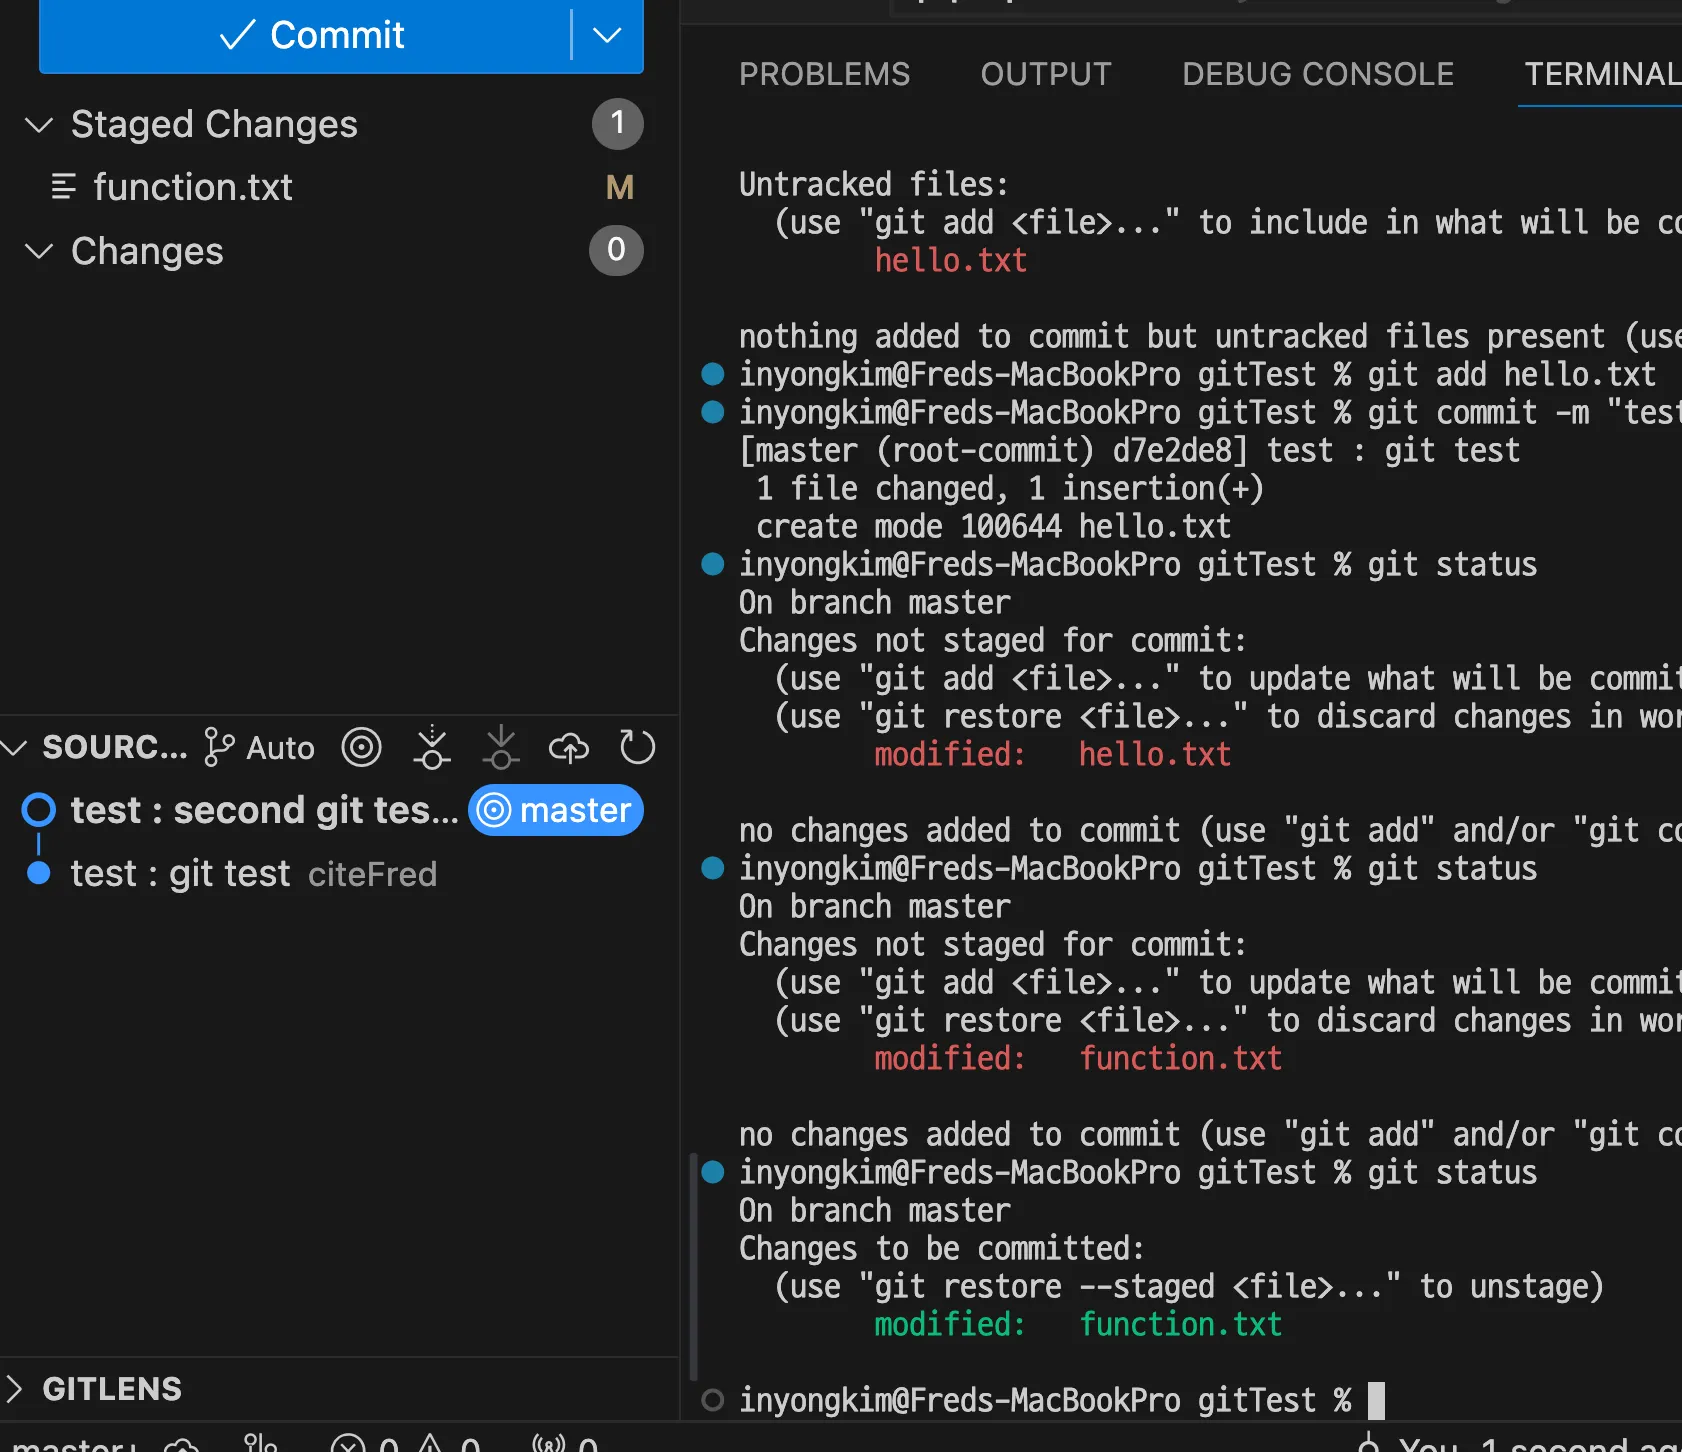Click the citeFred author label
The width and height of the screenshot is (1682, 1452).
[373, 874]
